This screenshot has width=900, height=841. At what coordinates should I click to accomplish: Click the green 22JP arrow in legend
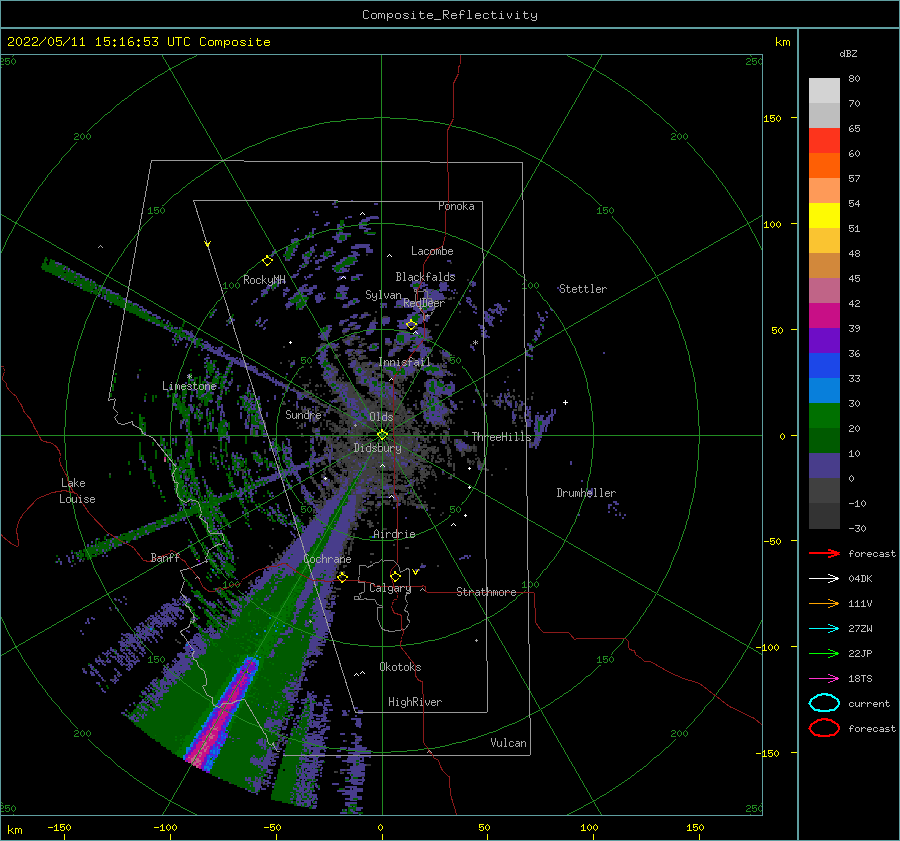click(x=824, y=653)
